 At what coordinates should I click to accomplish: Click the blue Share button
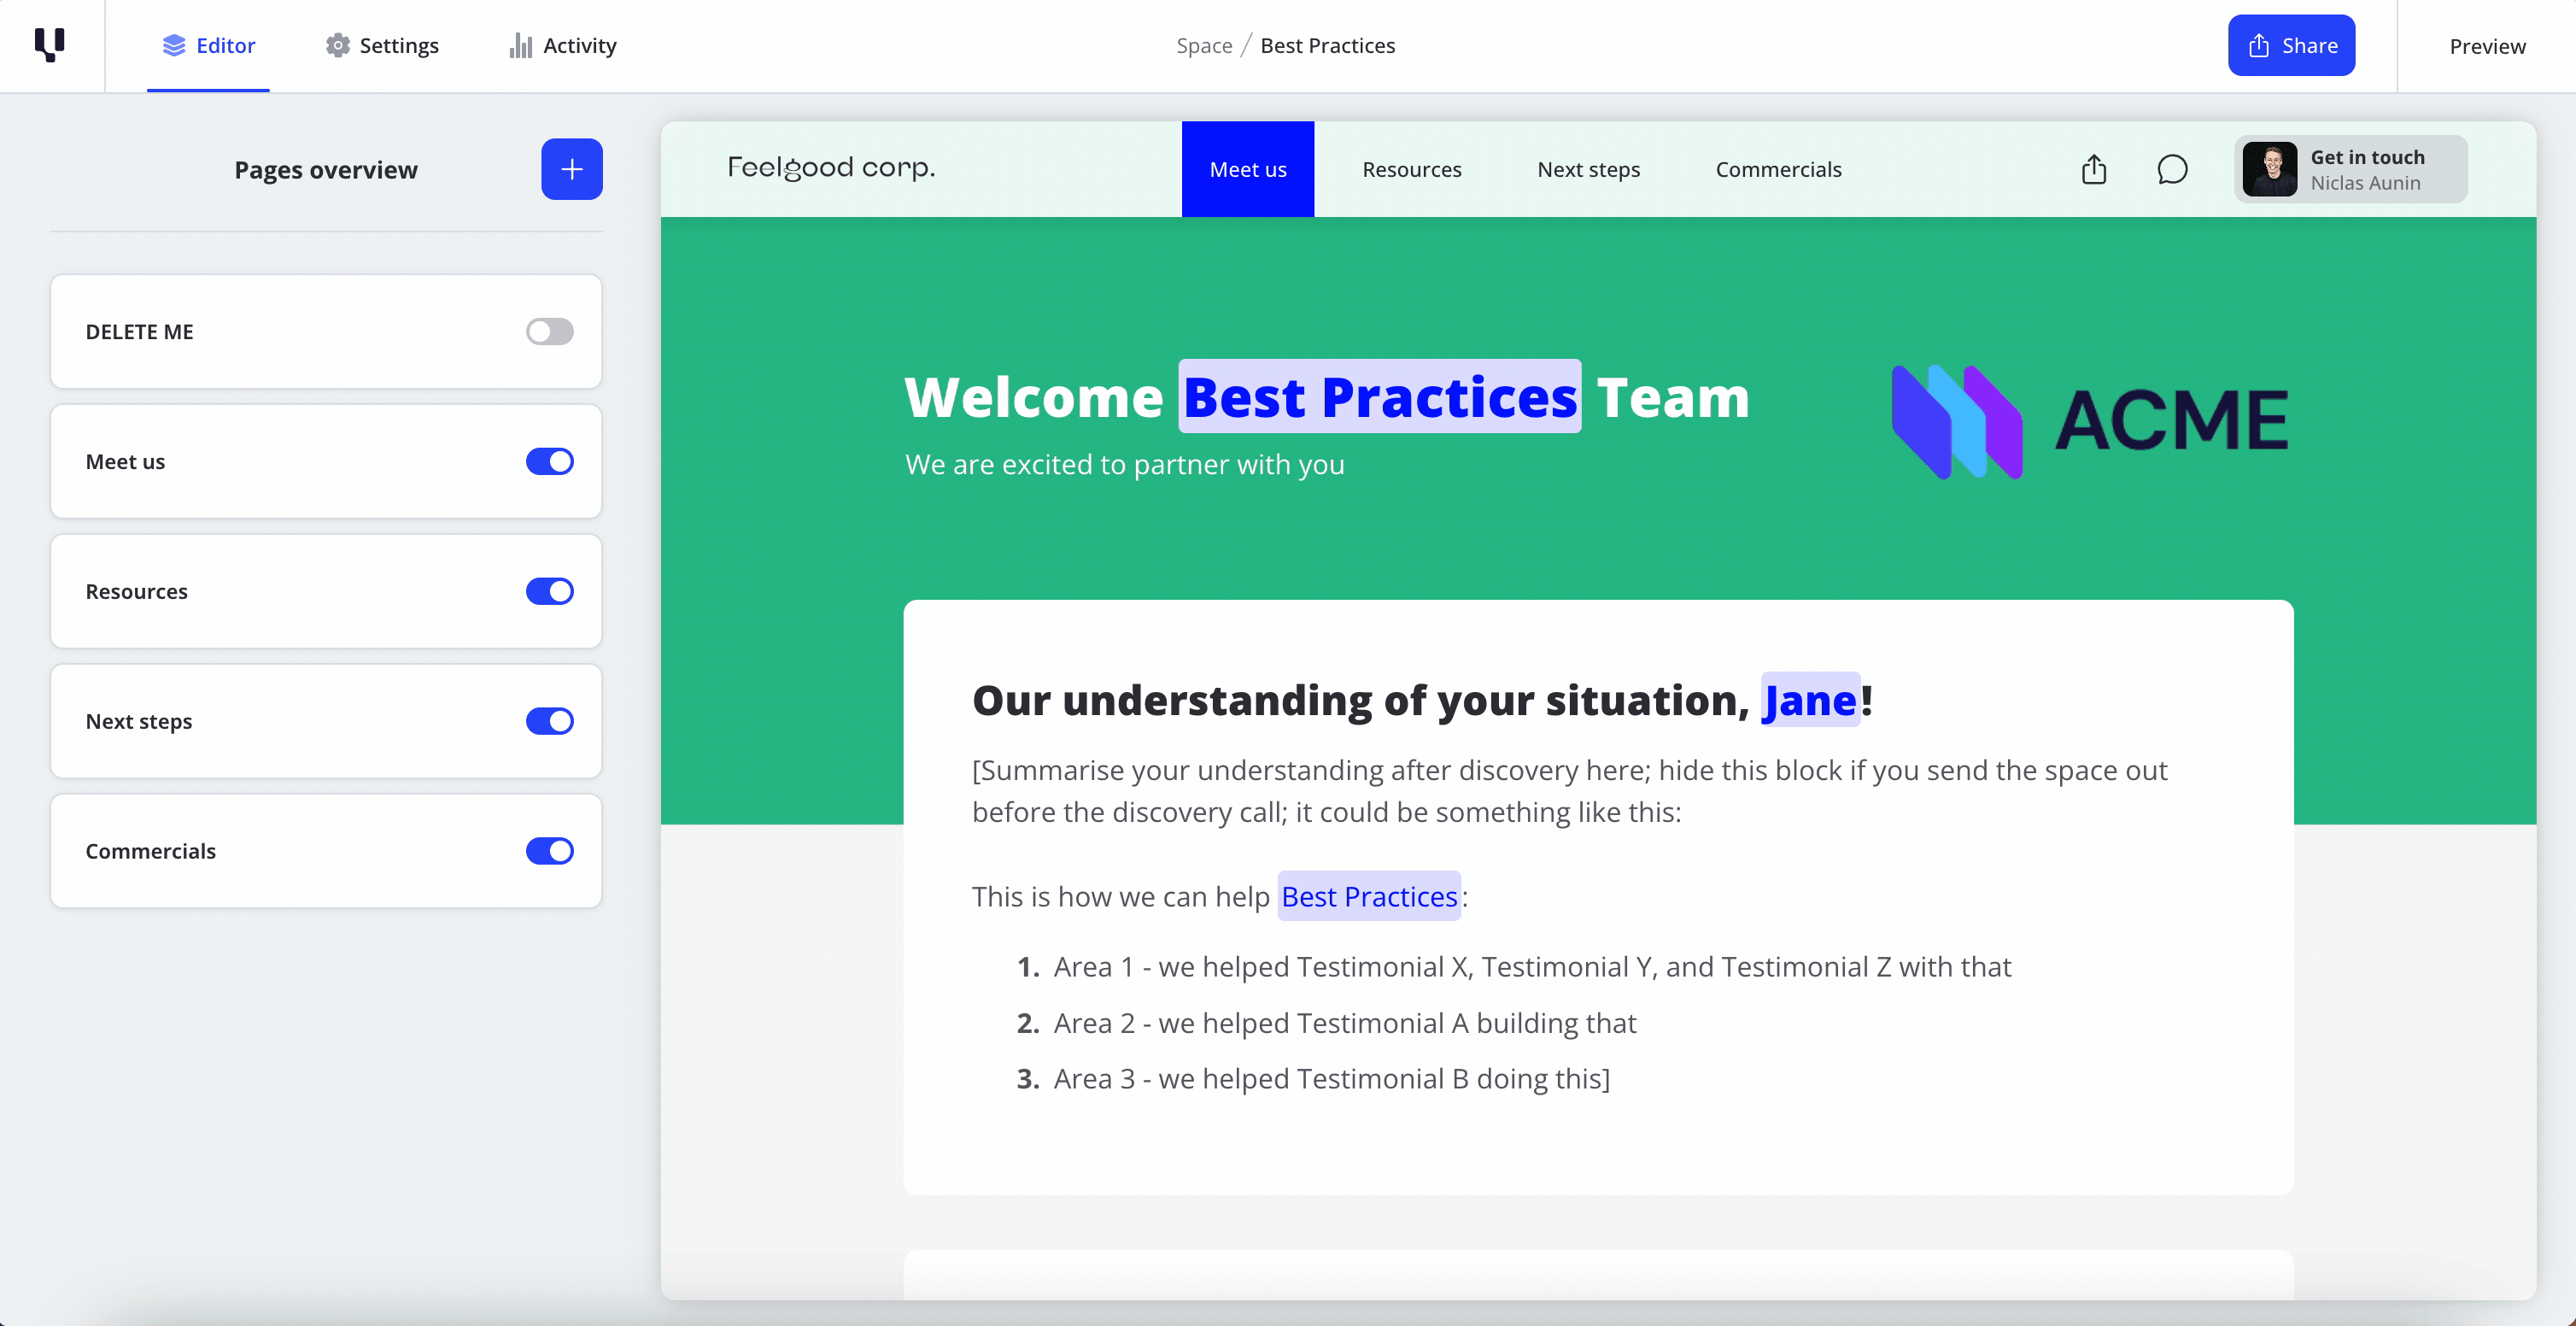coord(2291,46)
